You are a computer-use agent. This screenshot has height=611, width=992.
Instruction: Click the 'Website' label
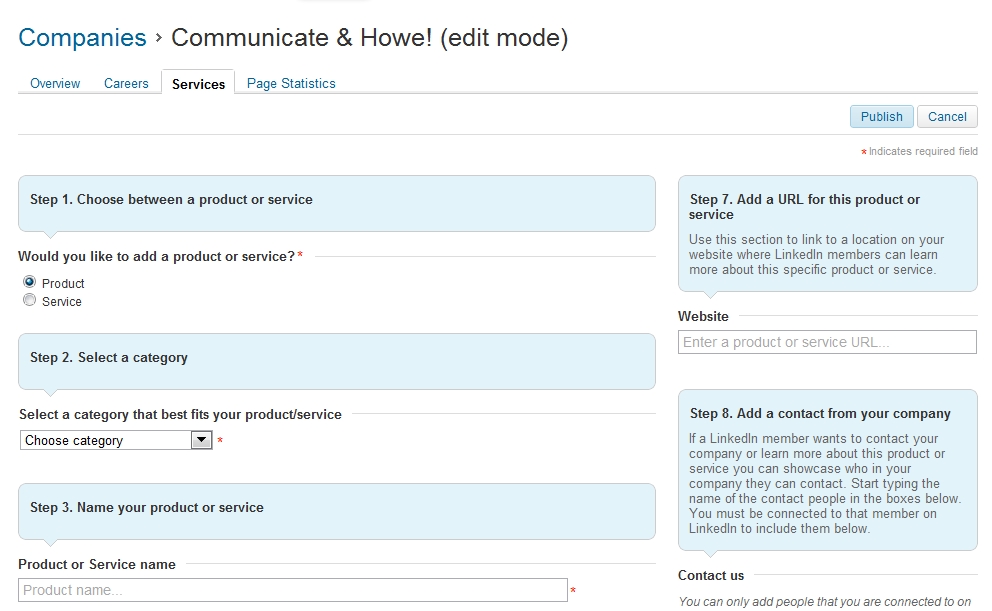click(704, 316)
